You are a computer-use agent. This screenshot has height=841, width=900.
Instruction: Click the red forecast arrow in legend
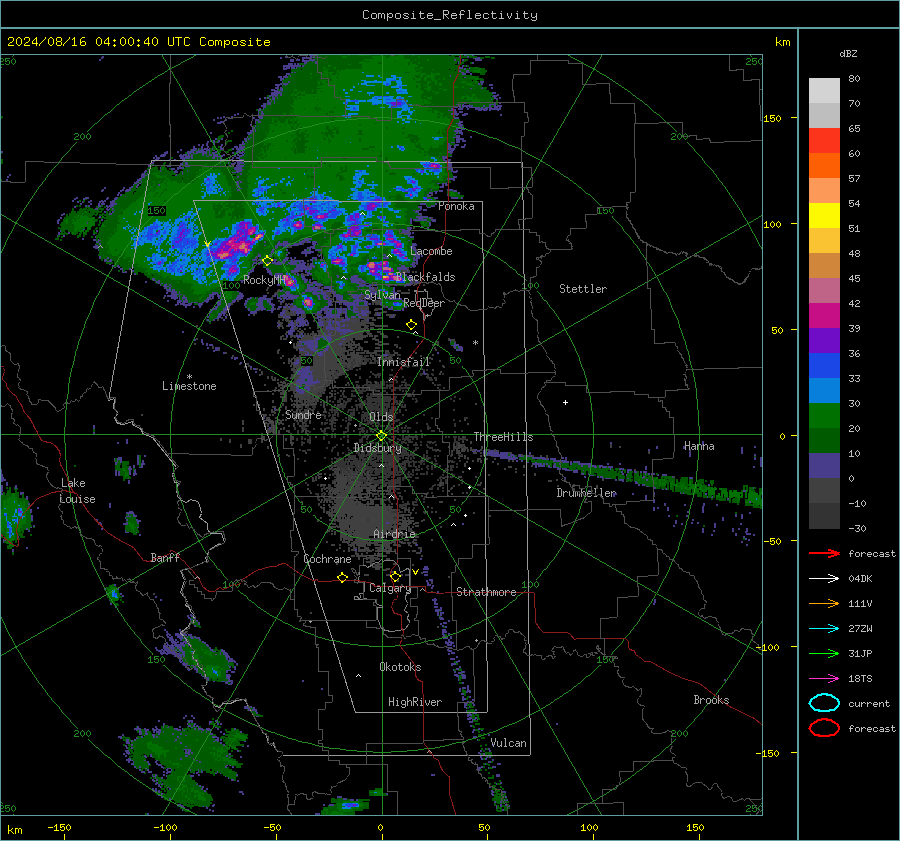click(824, 553)
